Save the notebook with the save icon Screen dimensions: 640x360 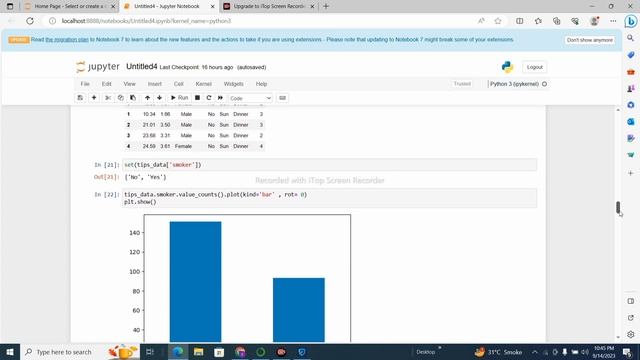click(80, 98)
